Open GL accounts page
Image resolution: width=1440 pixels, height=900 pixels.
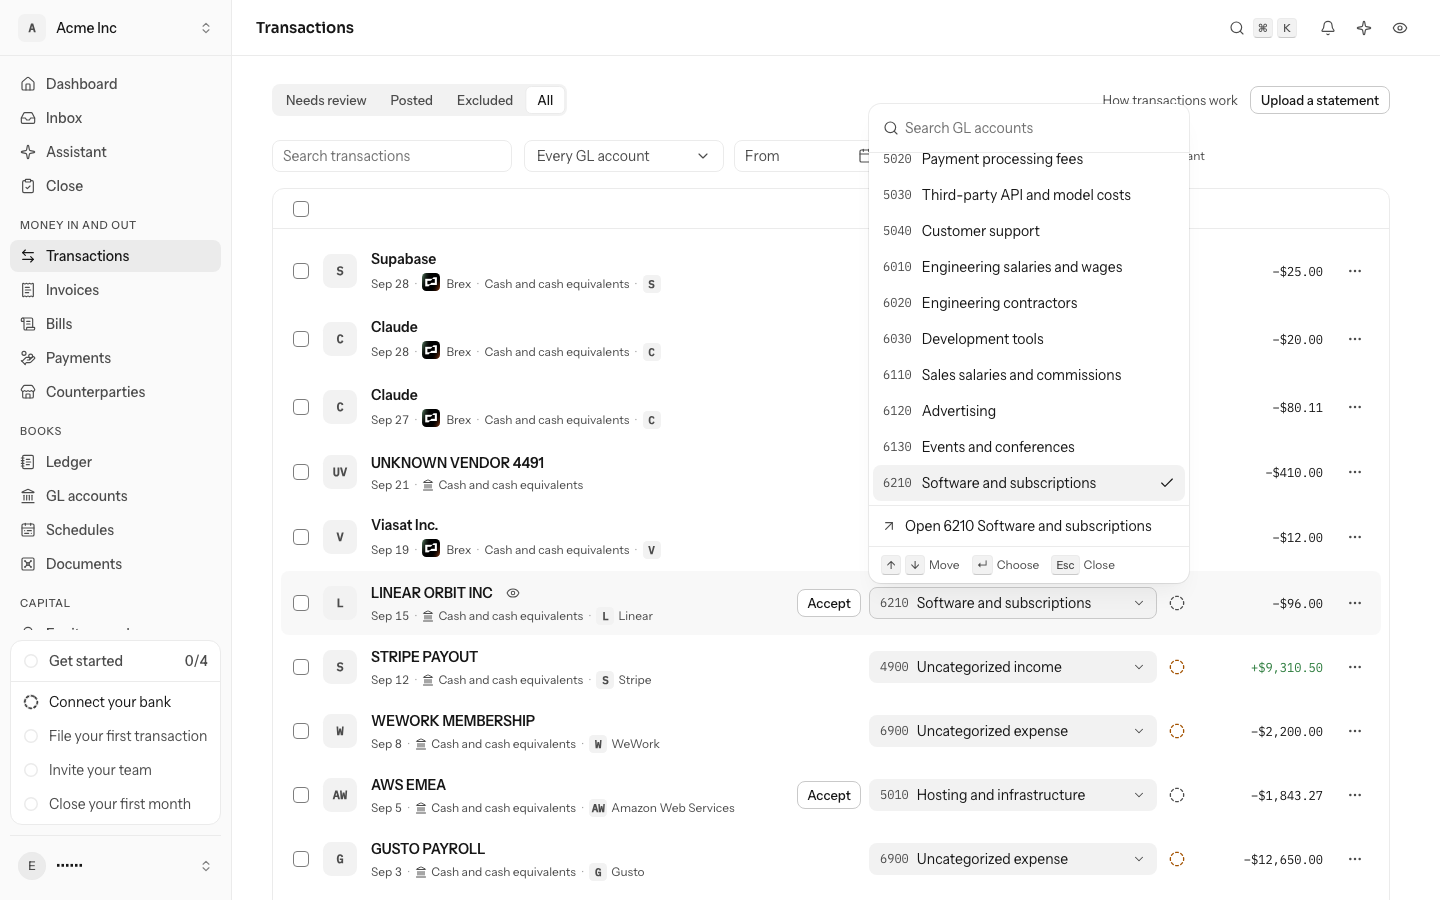(x=115, y=496)
